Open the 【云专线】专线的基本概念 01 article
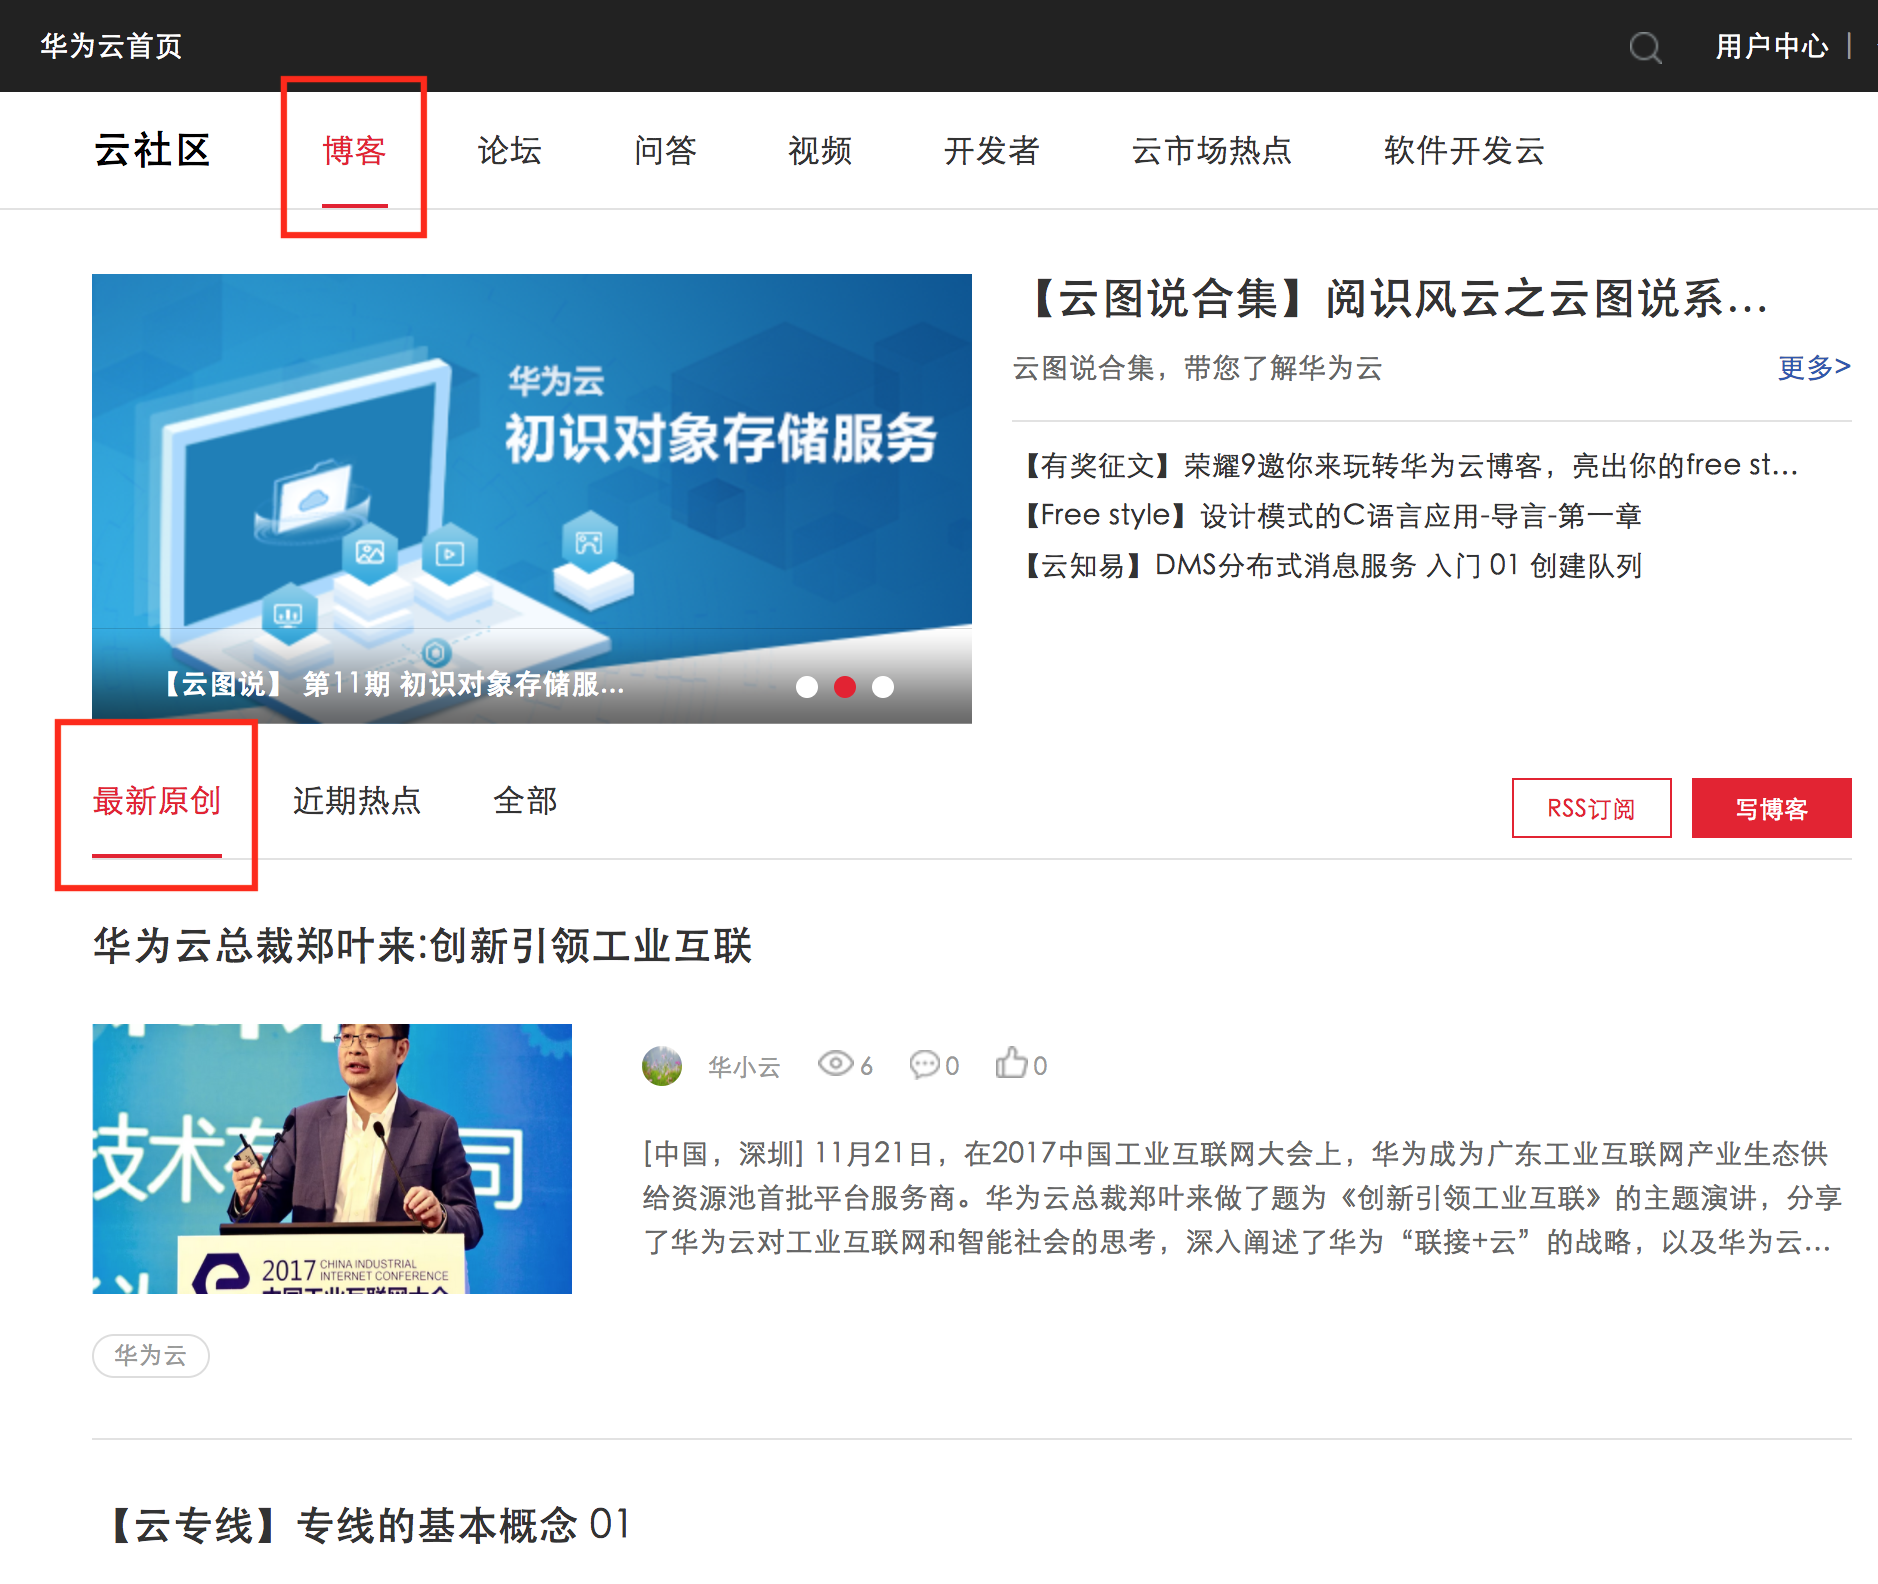The image size is (1878, 1584). (x=367, y=1526)
